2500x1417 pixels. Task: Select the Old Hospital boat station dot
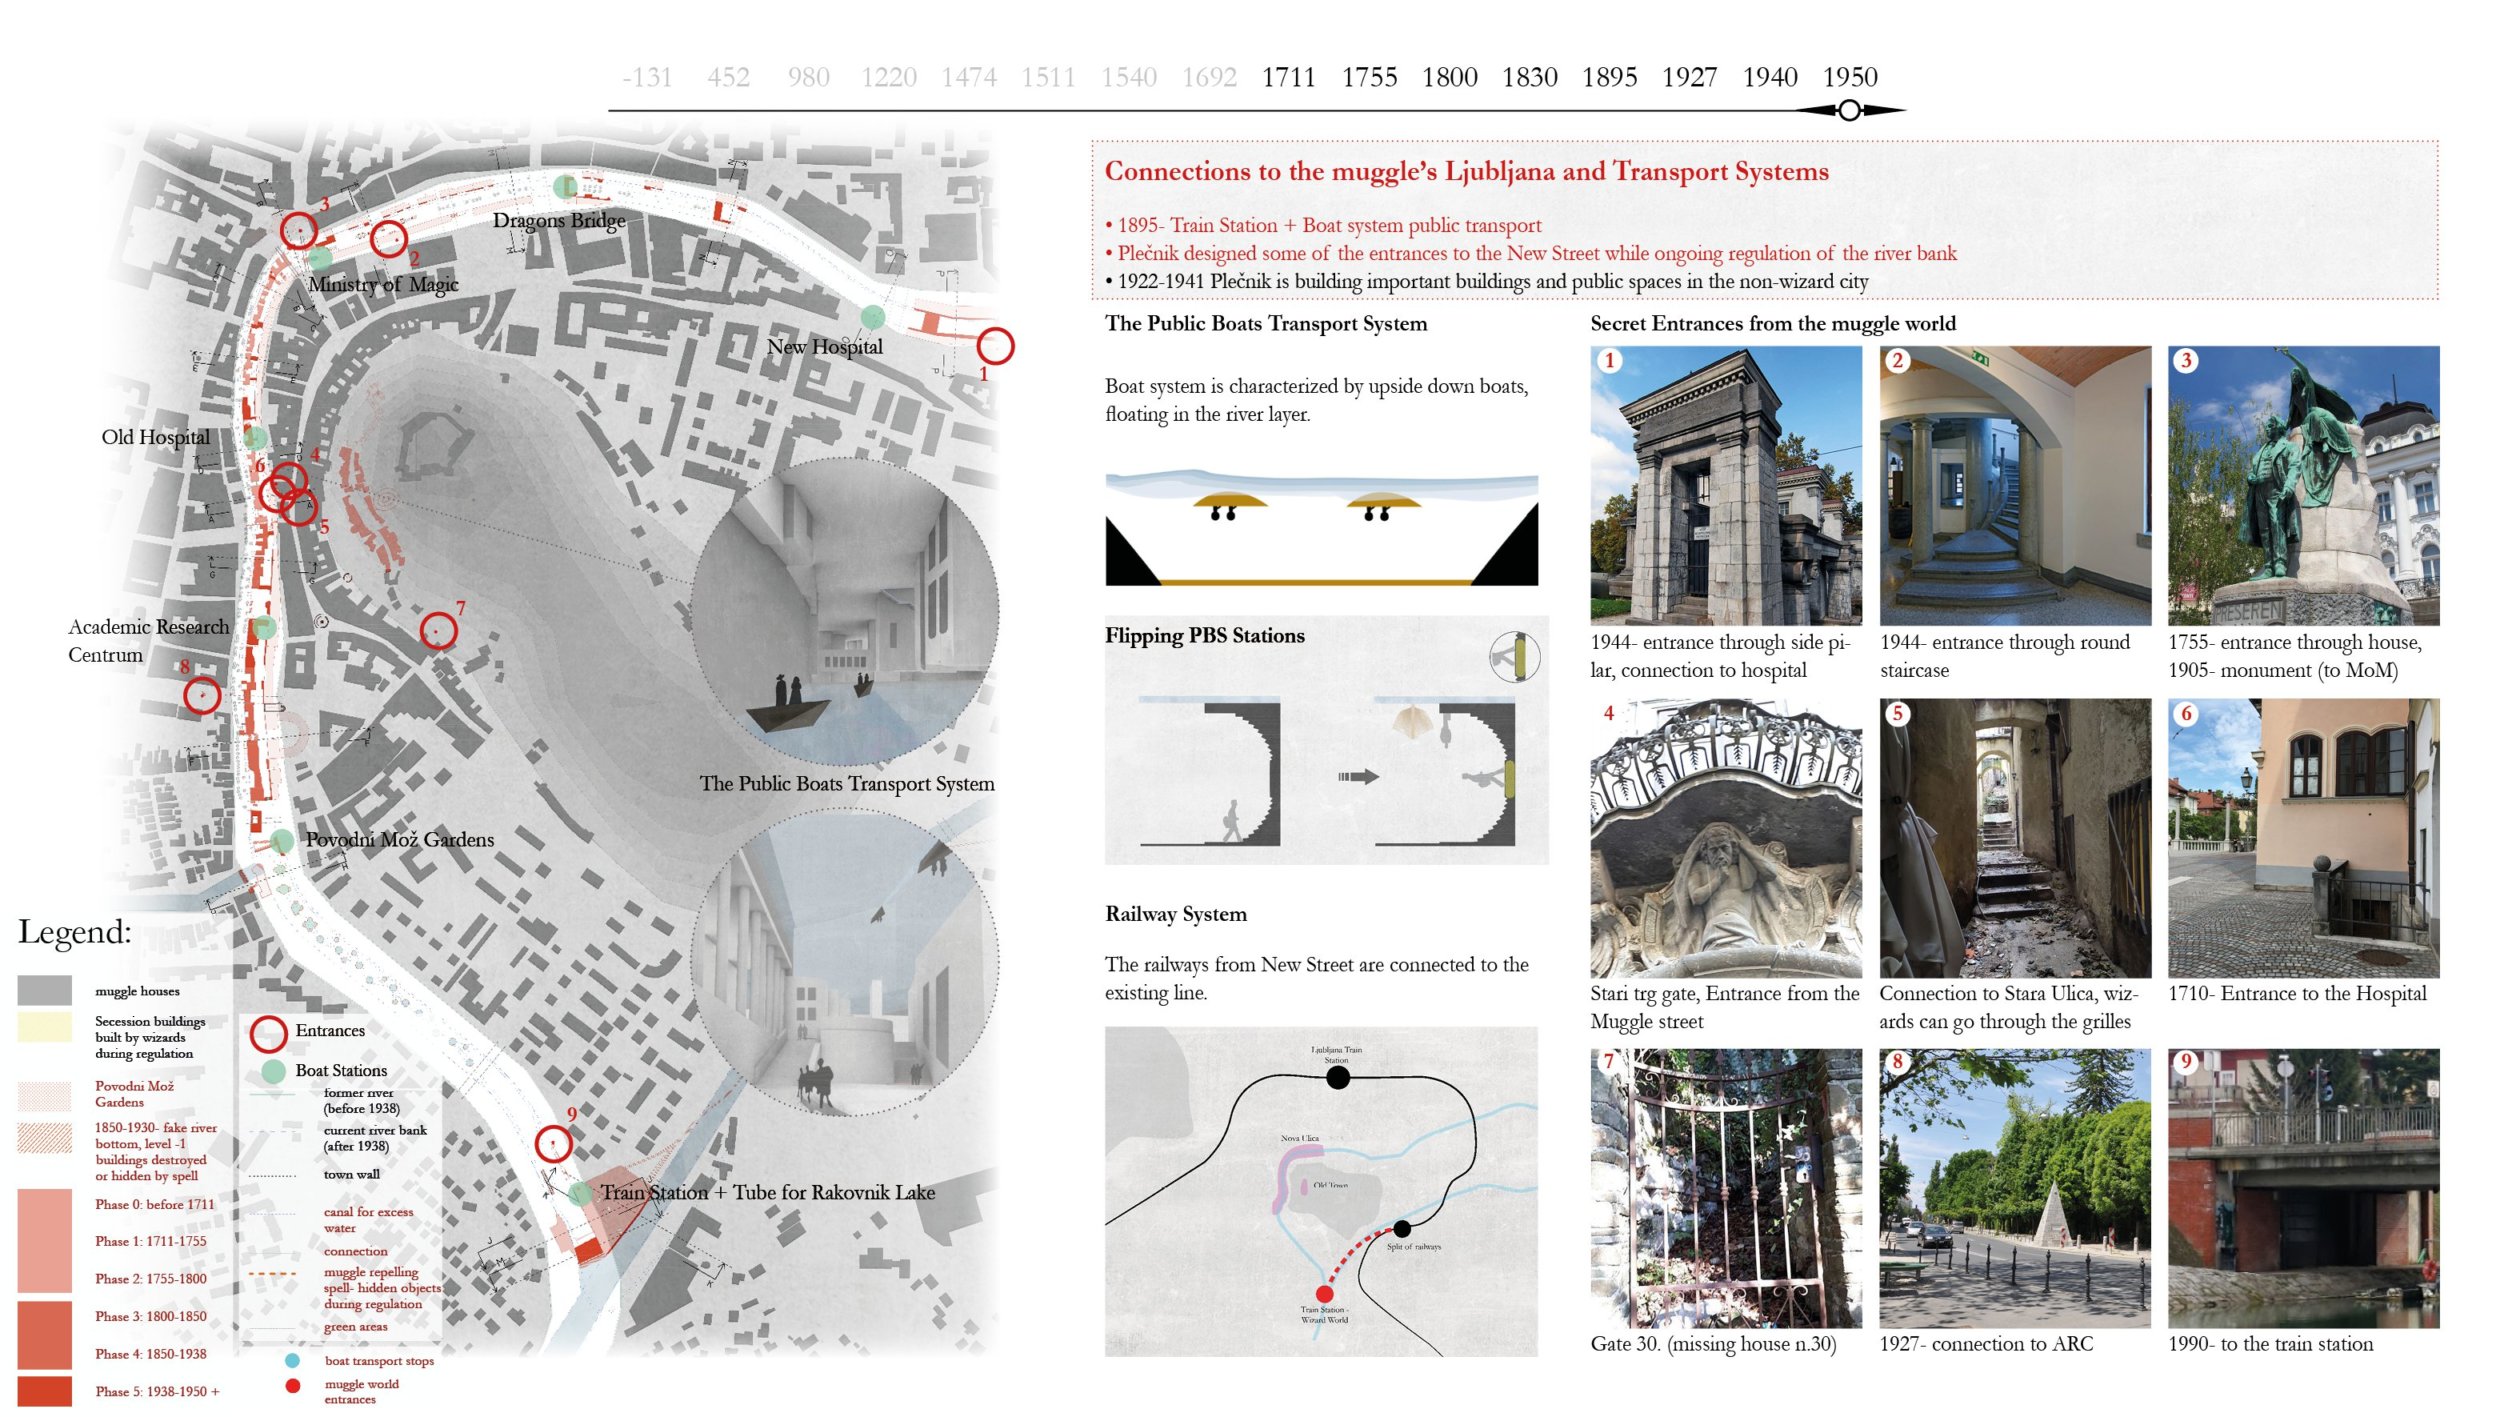click(x=256, y=437)
